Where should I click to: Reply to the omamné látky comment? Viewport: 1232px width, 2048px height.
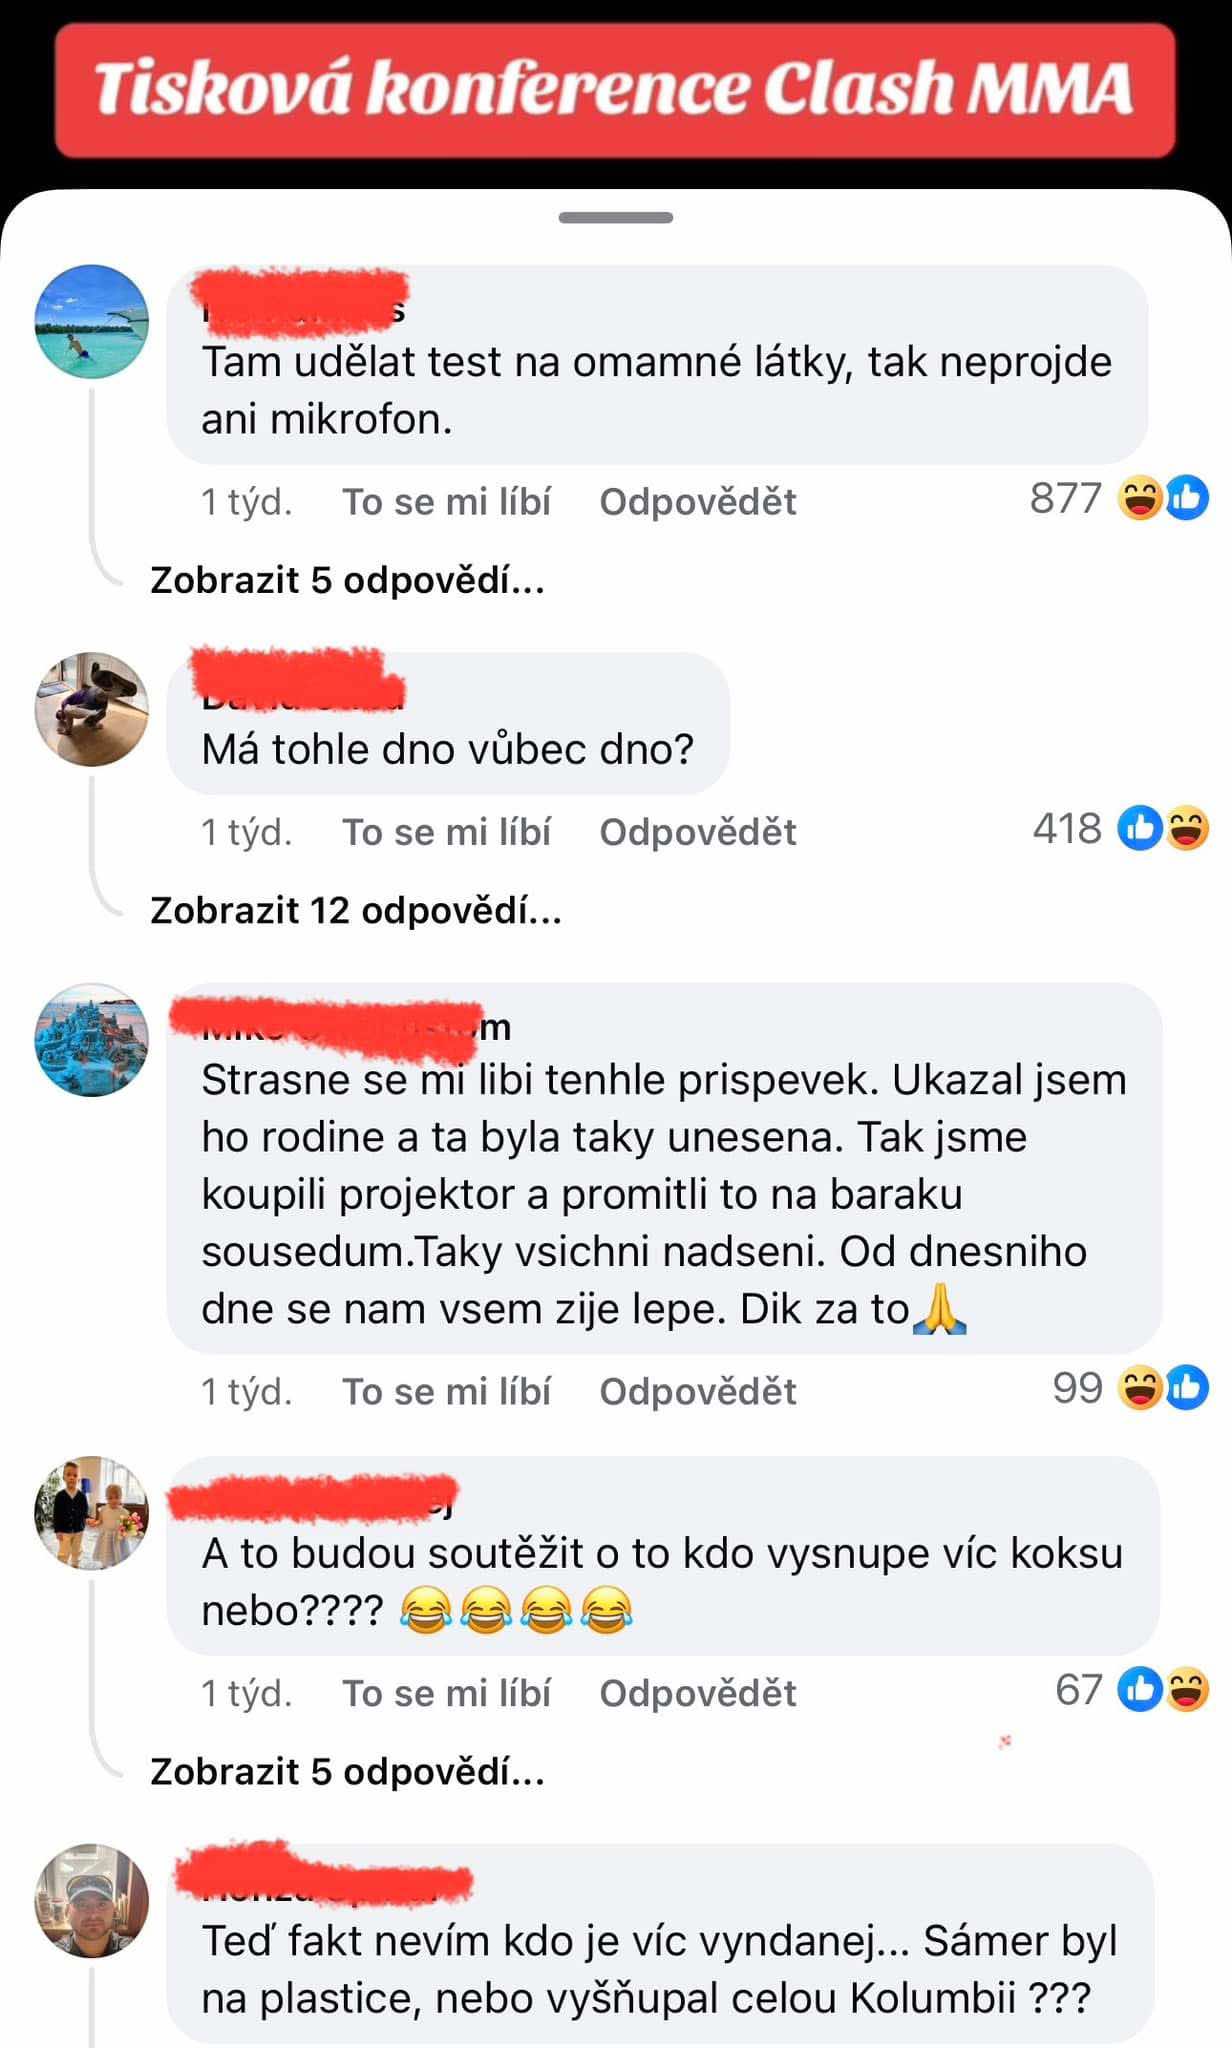(698, 501)
